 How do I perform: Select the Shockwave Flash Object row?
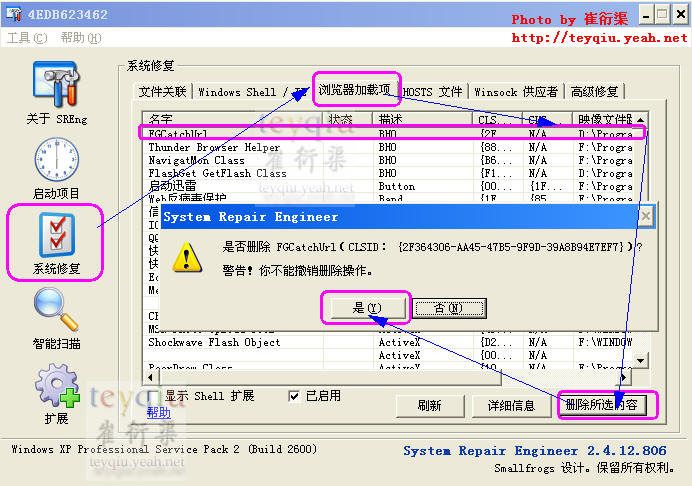[214, 343]
